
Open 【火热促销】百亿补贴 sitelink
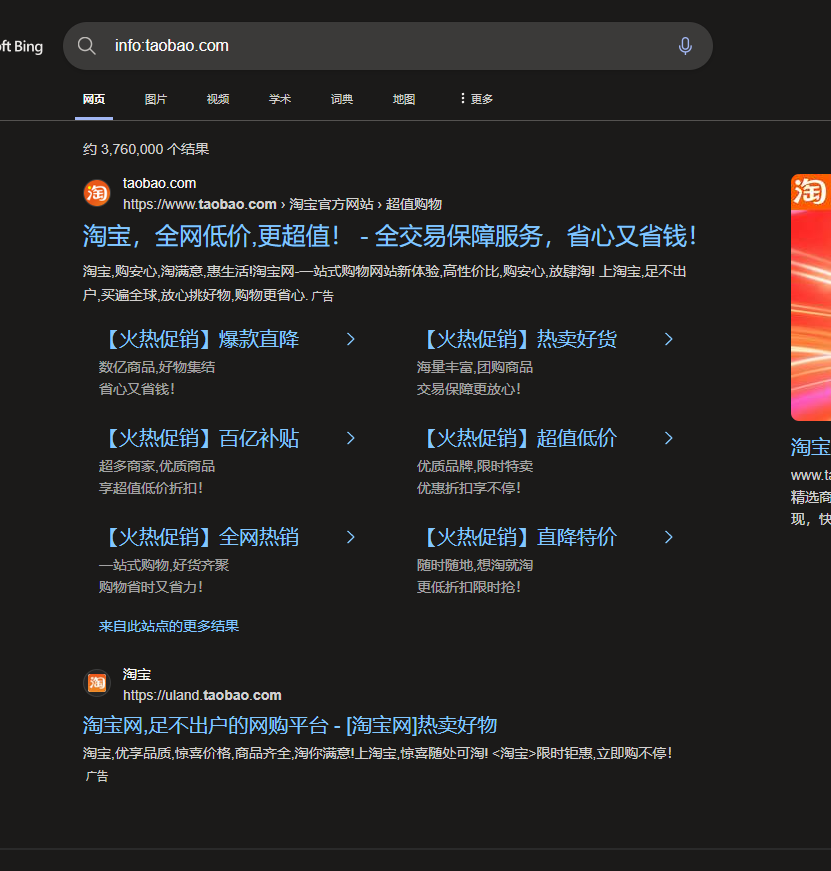200,438
